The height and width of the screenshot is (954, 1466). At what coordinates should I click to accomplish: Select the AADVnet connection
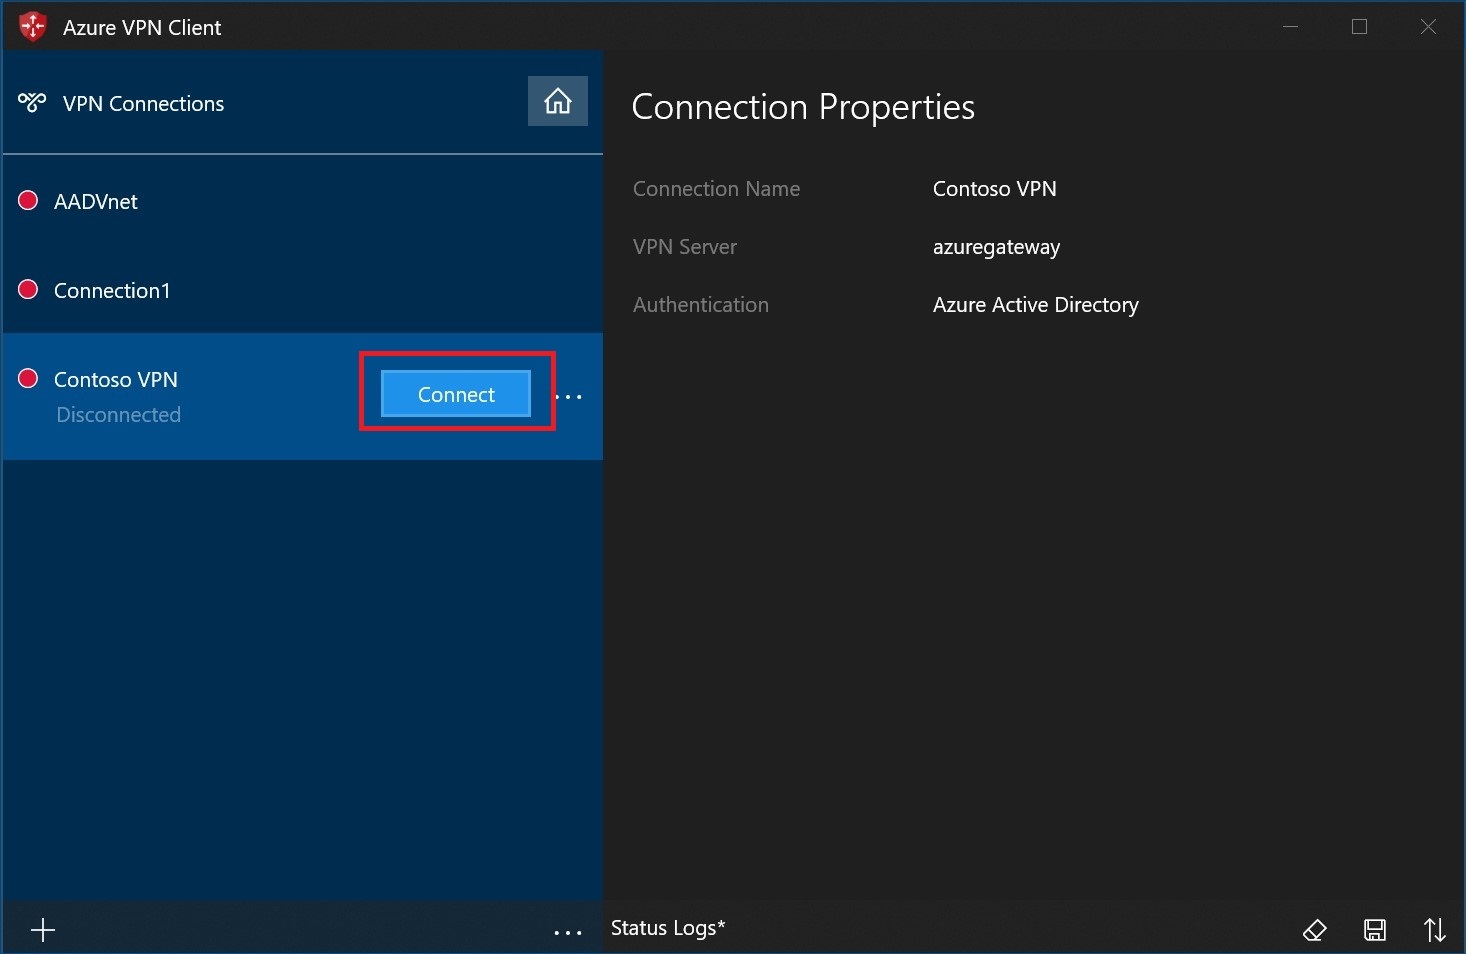96,202
